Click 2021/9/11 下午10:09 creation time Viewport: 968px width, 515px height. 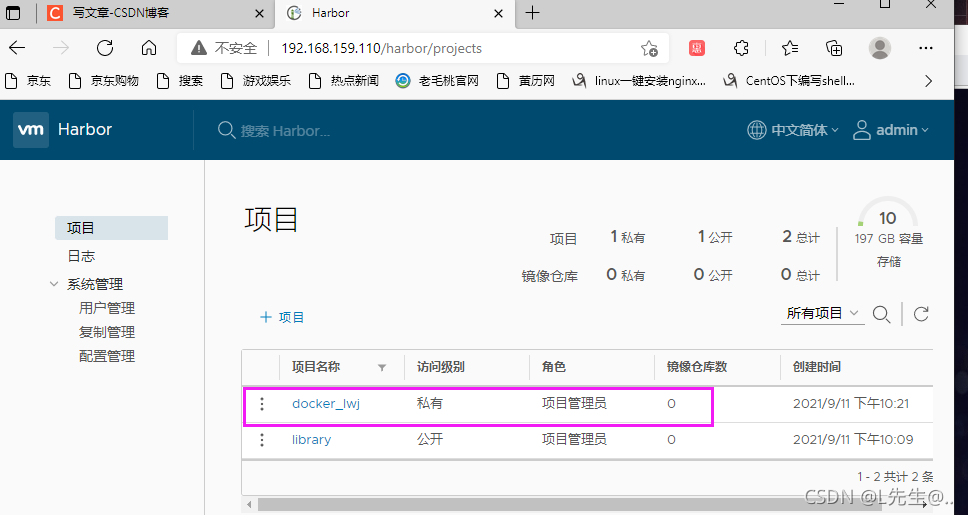pos(853,440)
